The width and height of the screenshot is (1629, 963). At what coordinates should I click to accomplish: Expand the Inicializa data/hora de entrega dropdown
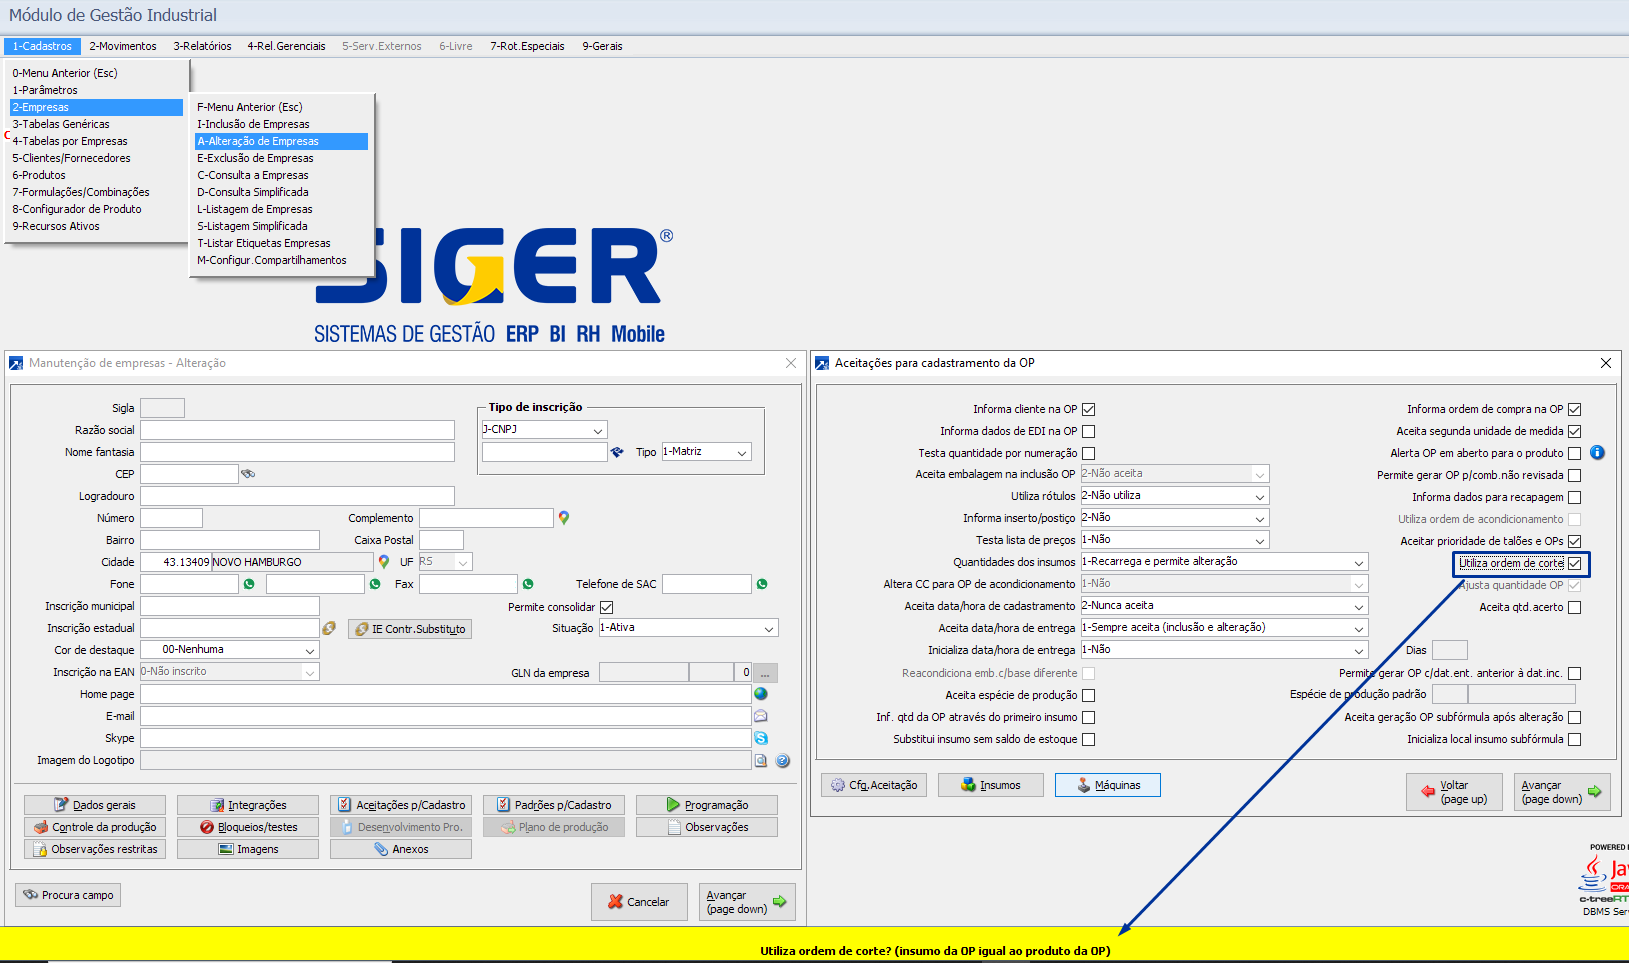1224,650
